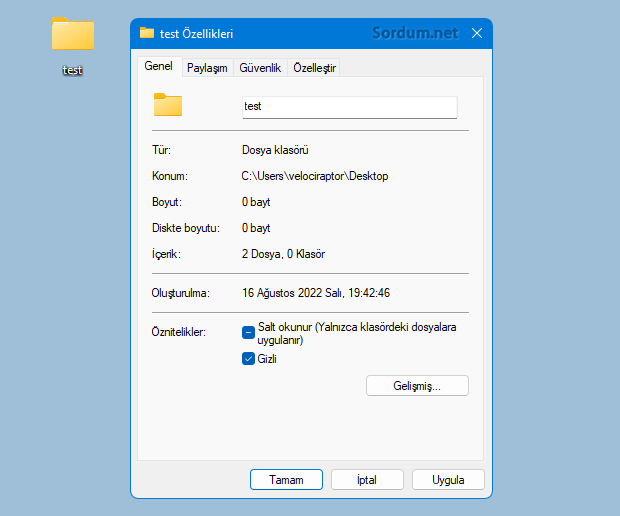Click the folder icon beside the name field
This screenshot has width=620, height=516.
pos(168,105)
